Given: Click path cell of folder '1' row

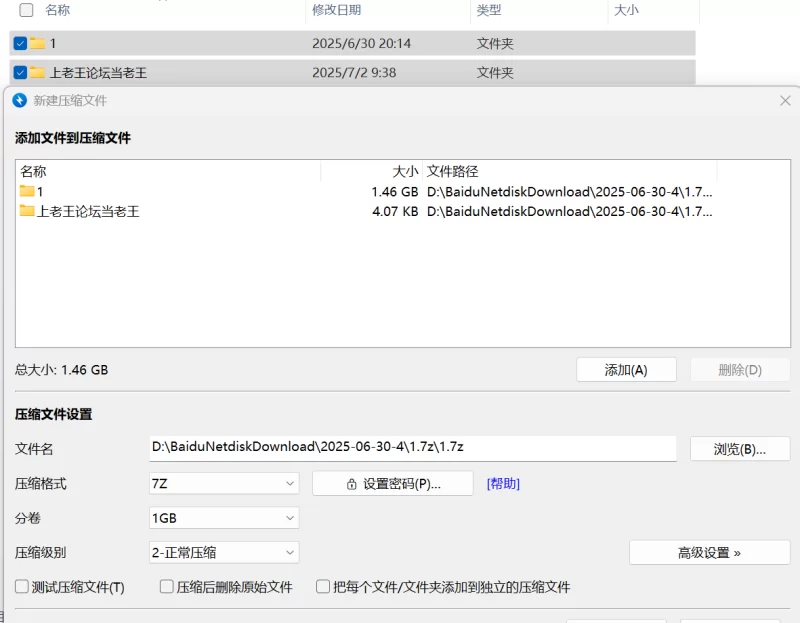Looking at the screenshot, I should pyautogui.click(x=569, y=192).
